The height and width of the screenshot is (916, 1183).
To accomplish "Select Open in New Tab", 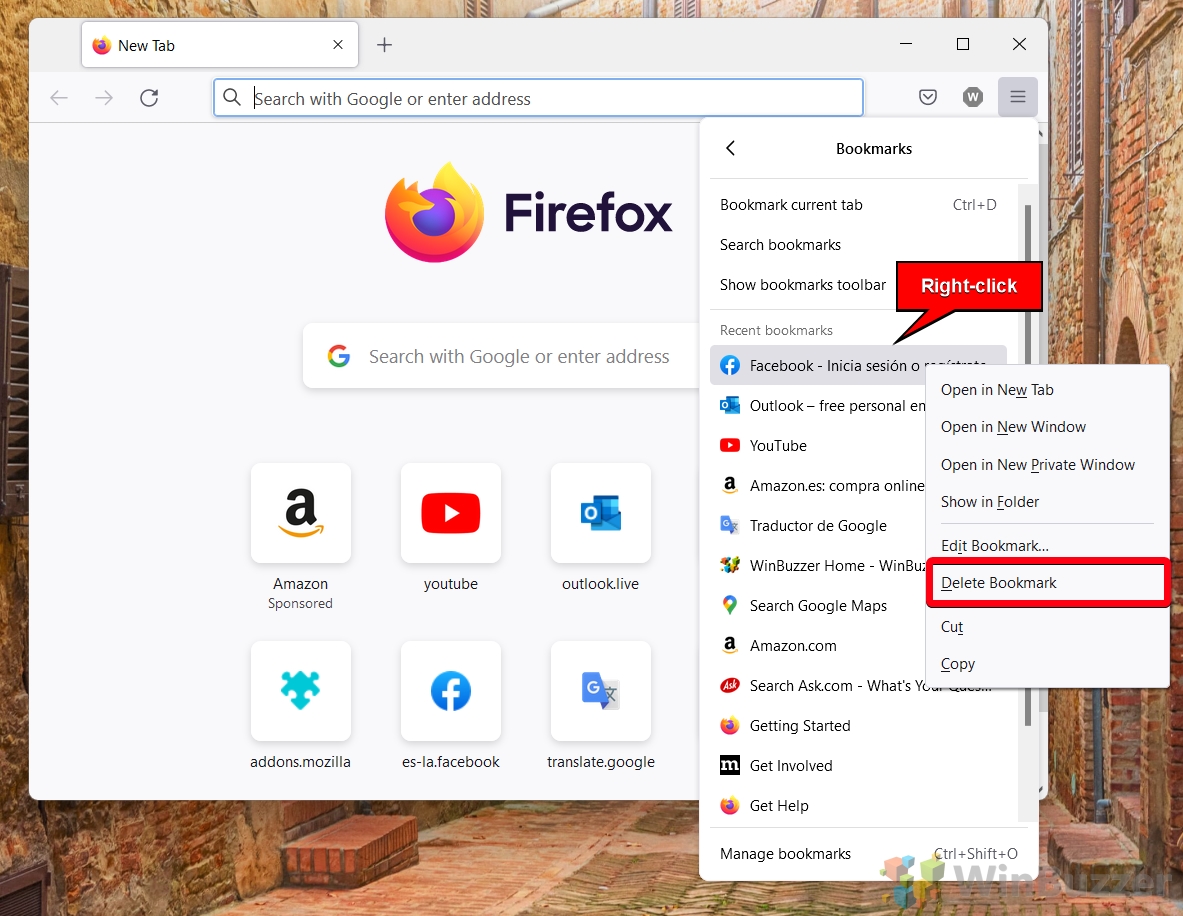I will [1047, 389].
